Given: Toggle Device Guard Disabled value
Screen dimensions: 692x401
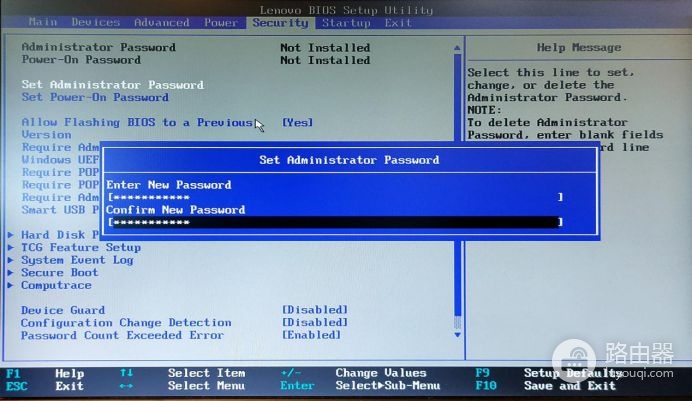Looking at the screenshot, I should 315,310.
